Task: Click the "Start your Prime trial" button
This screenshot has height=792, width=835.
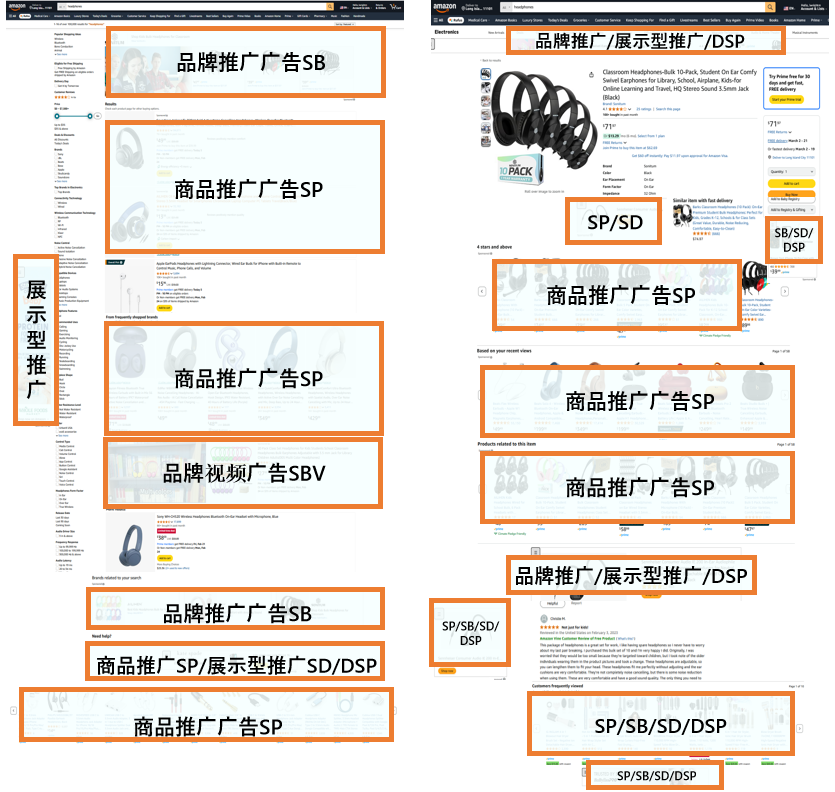Action: pyautogui.click(x=787, y=100)
